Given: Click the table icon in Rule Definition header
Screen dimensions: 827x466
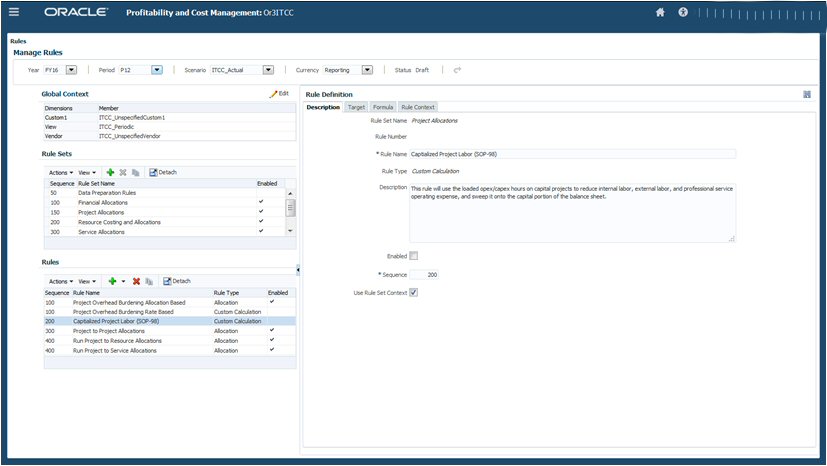Looking at the screenshot, I should pyautogui.click(x=806, y=94).
